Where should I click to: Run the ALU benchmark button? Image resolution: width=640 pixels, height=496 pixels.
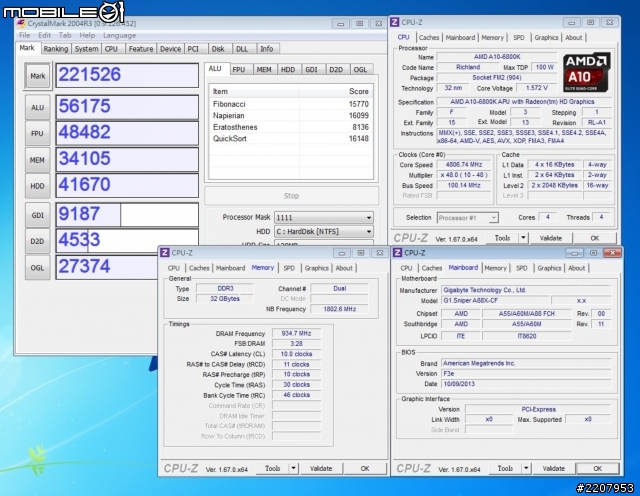coord(38,108)
